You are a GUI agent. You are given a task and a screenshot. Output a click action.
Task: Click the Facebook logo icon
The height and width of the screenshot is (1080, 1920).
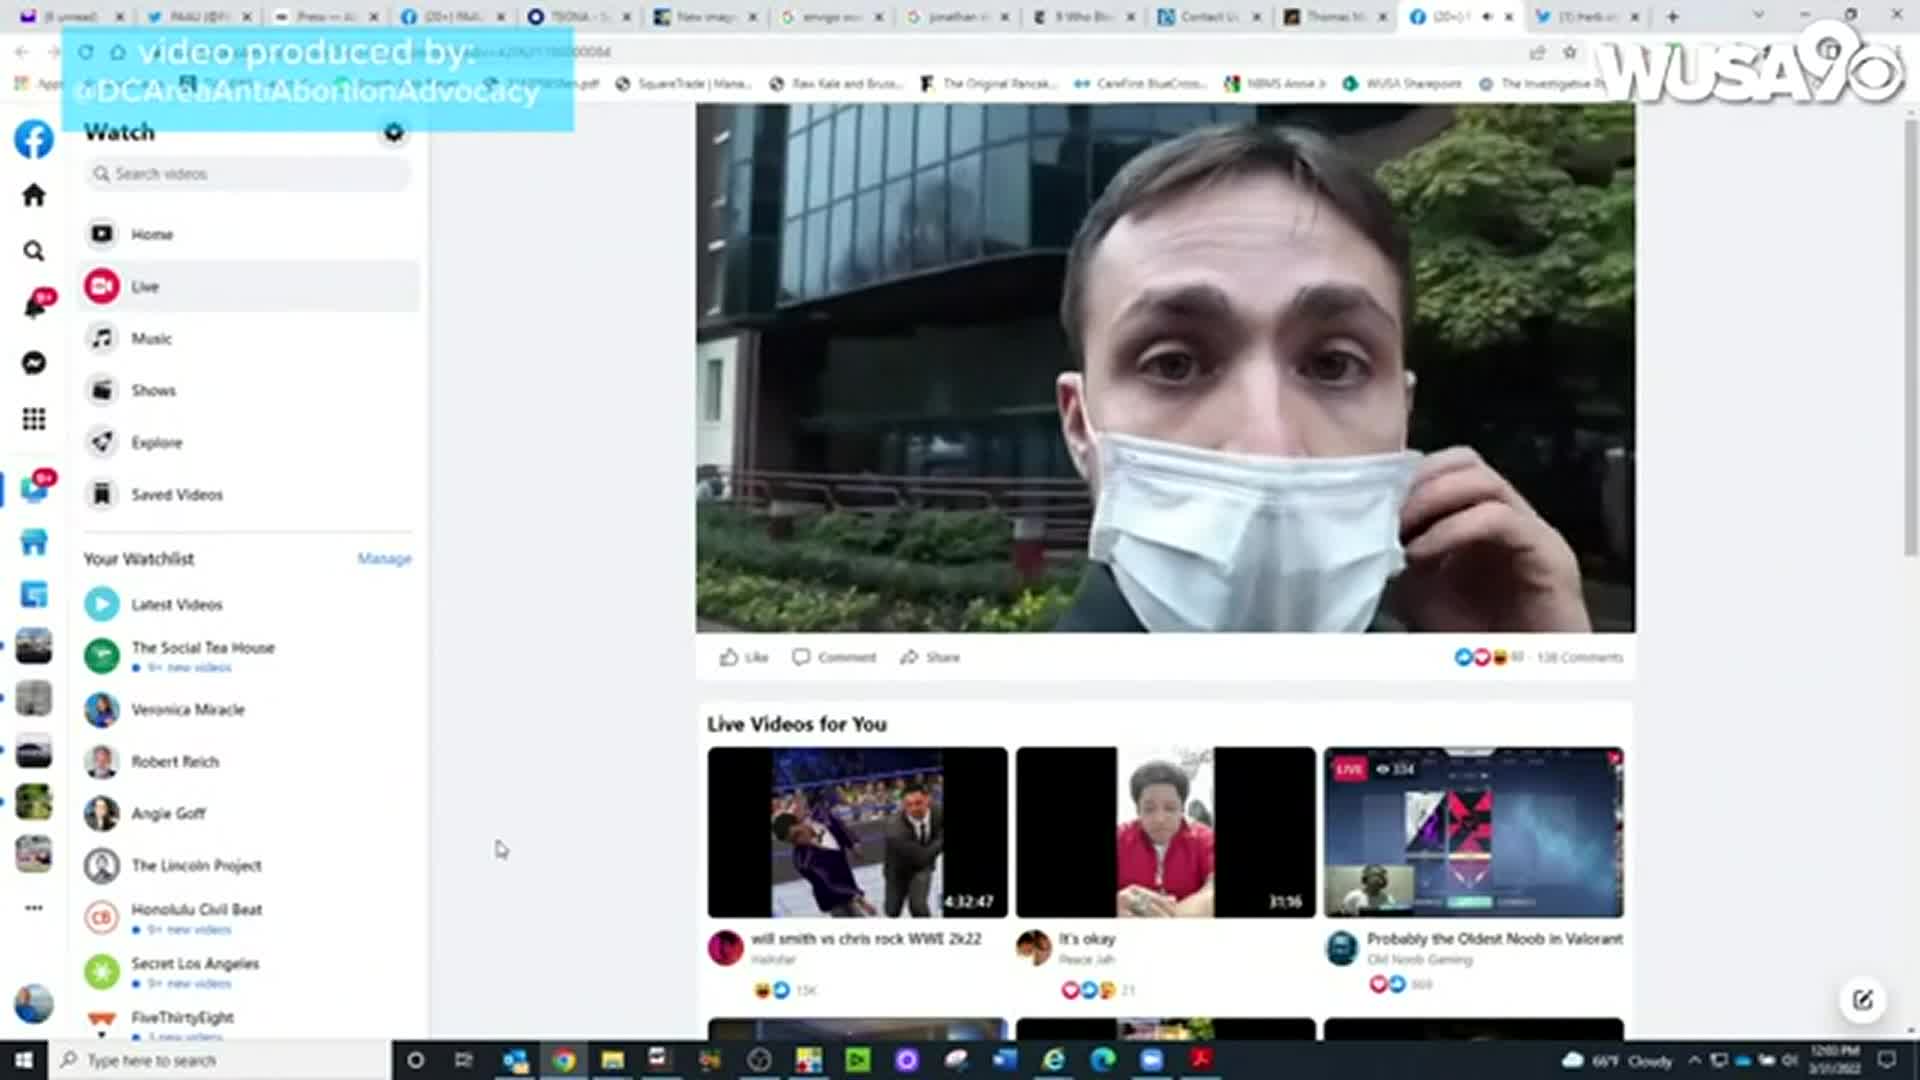(x=33, y=139)
